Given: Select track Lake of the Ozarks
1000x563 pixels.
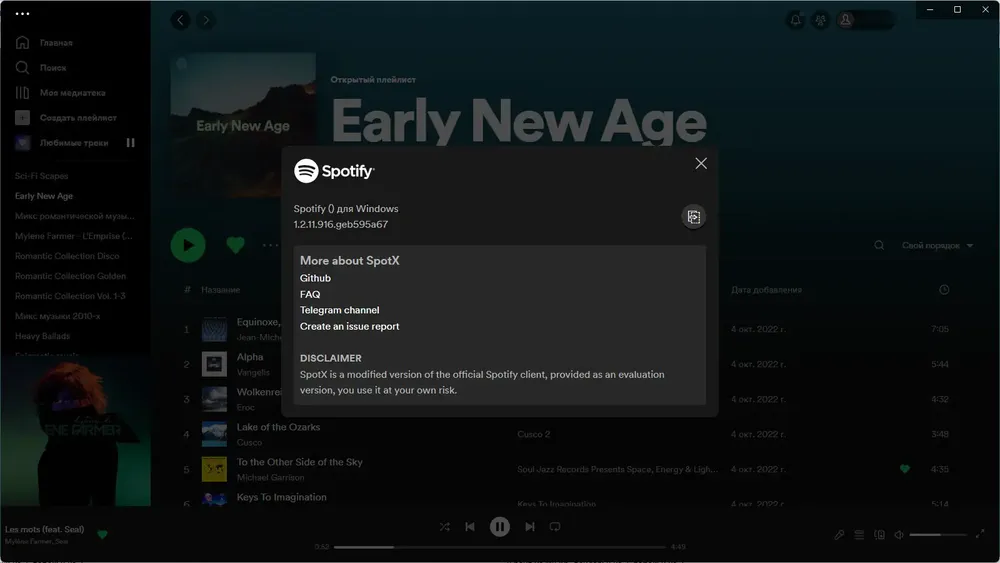Looking at the screenshot, I should tap(278, 427).
